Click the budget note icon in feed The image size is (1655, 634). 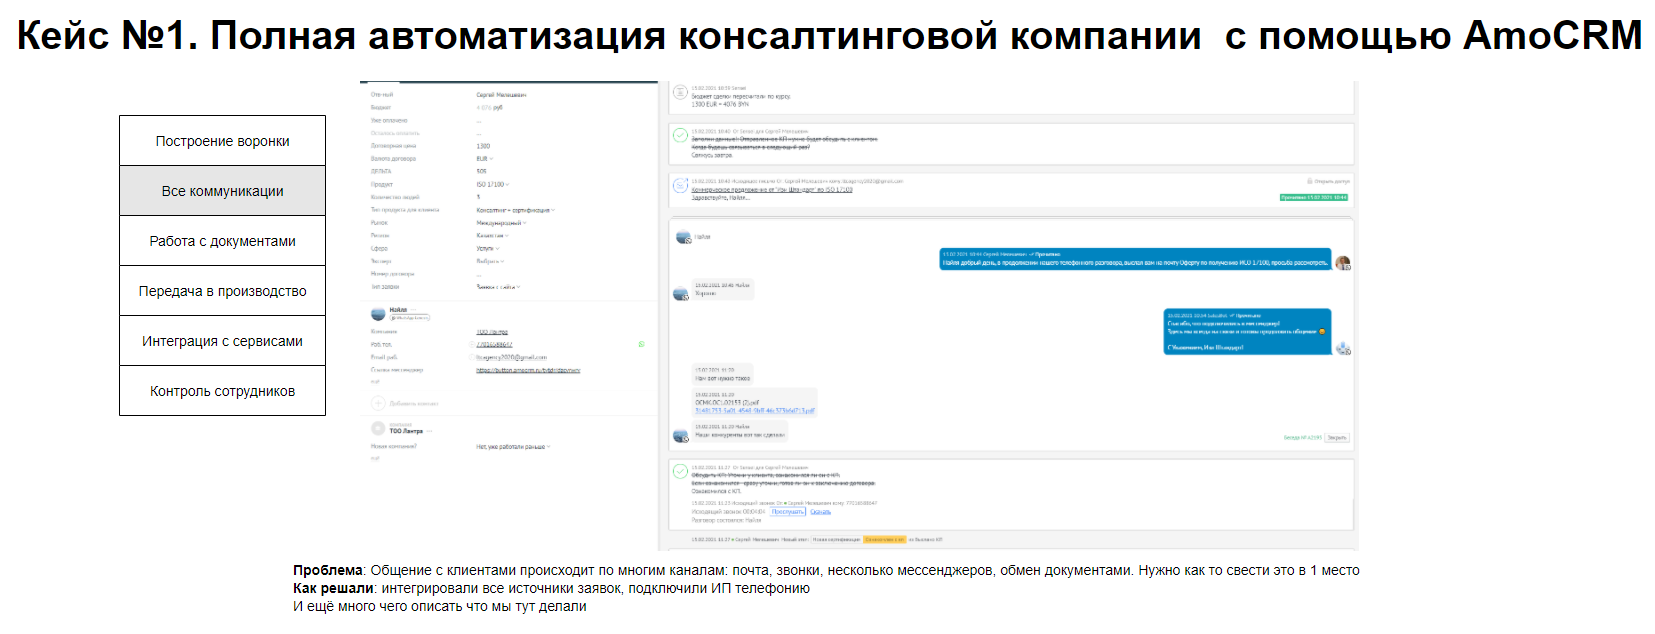pyautogui.click(x=680, y=92)
